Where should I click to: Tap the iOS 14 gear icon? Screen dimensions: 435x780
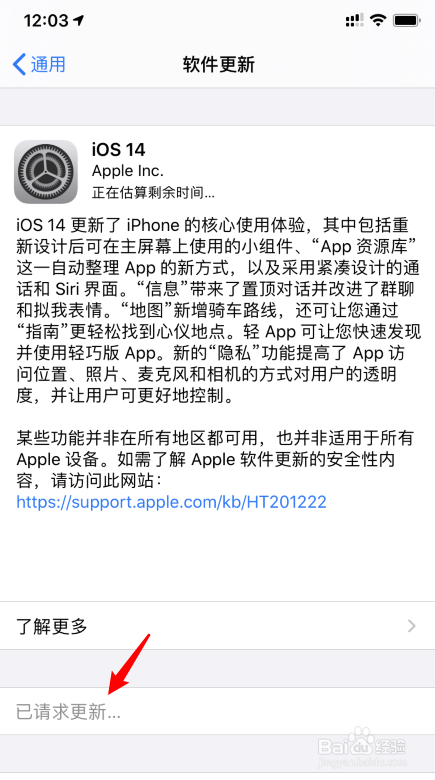point(46,172)
